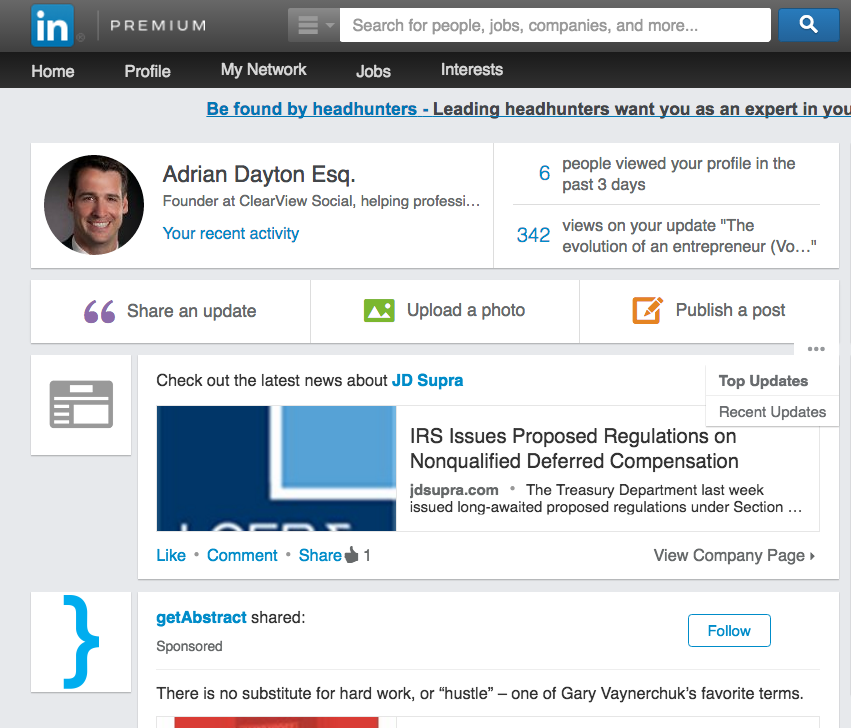Open the My Network menu
This screenshot has height=728, width=851.
pyautogui.click(x=263, y=69)
